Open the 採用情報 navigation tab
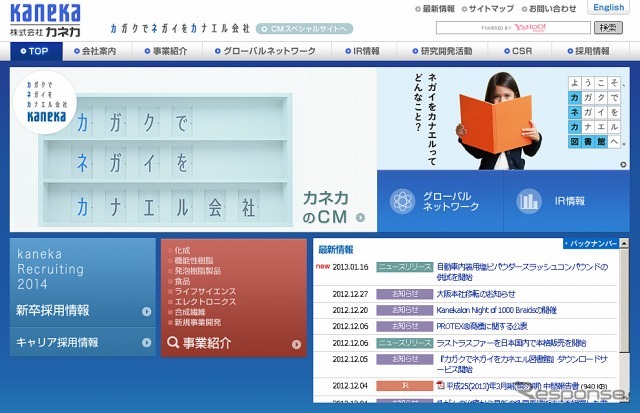Image resolution: width=640 pixels, height=413 pixels. 590,51
